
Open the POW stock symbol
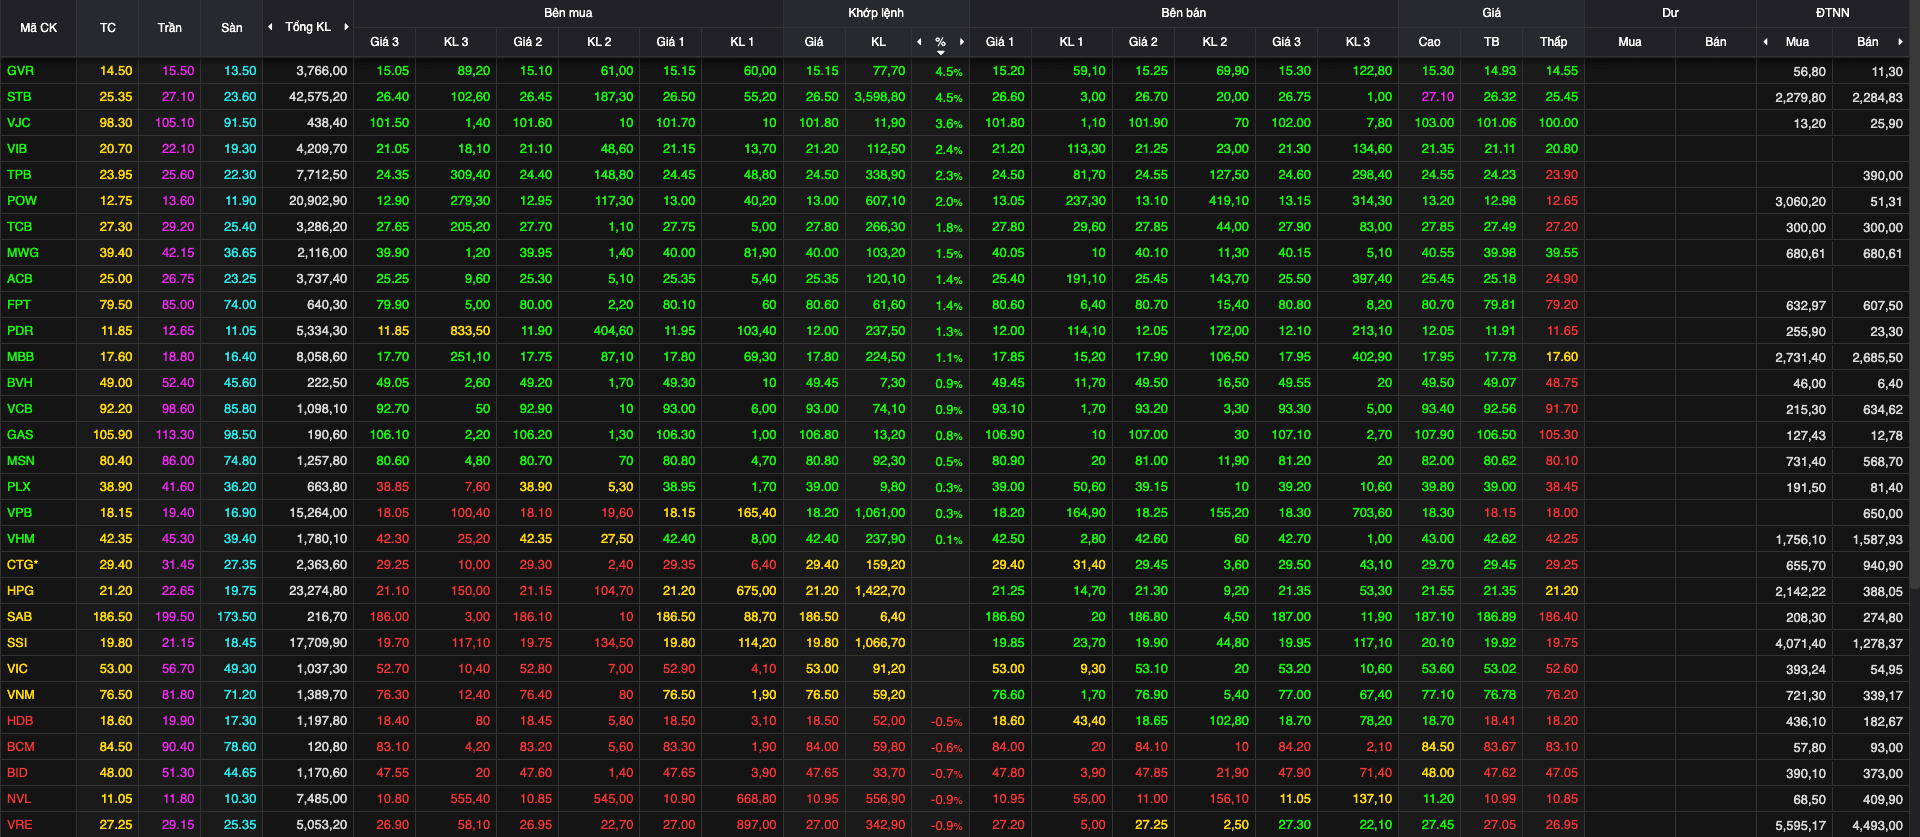(22, 201)
